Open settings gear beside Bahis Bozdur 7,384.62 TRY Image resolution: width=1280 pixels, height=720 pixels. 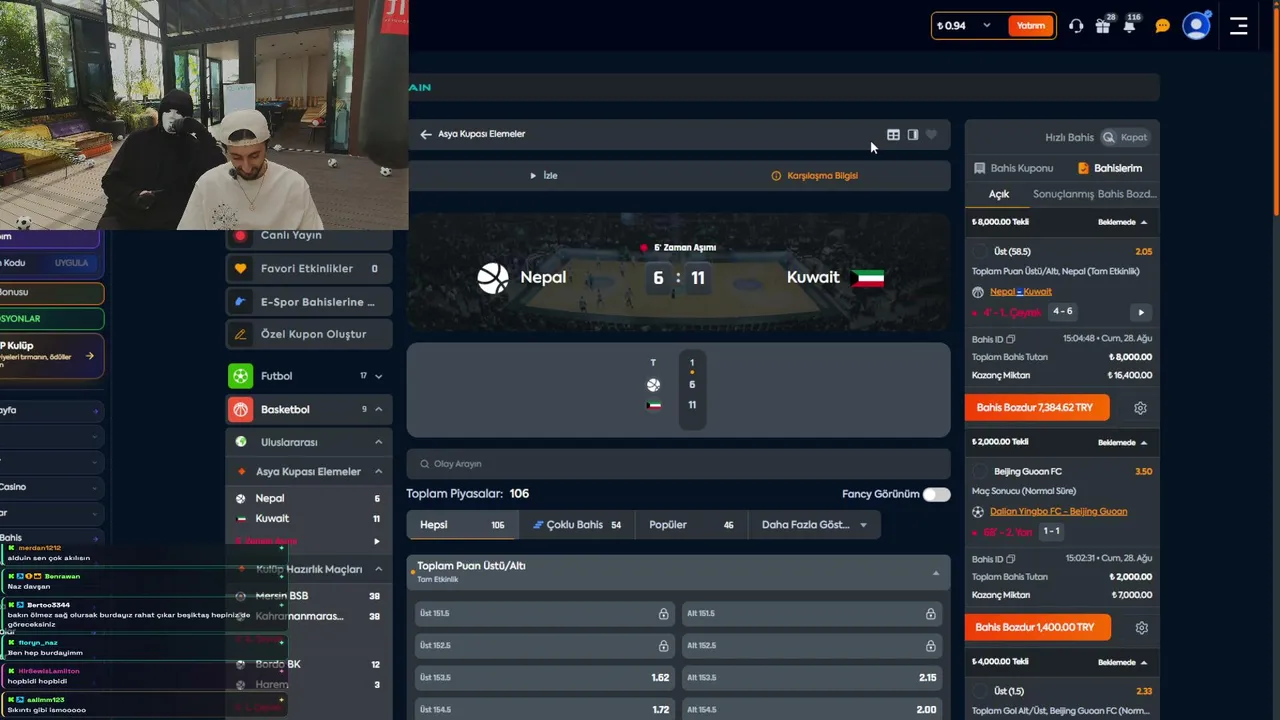tap(1140, 408)
